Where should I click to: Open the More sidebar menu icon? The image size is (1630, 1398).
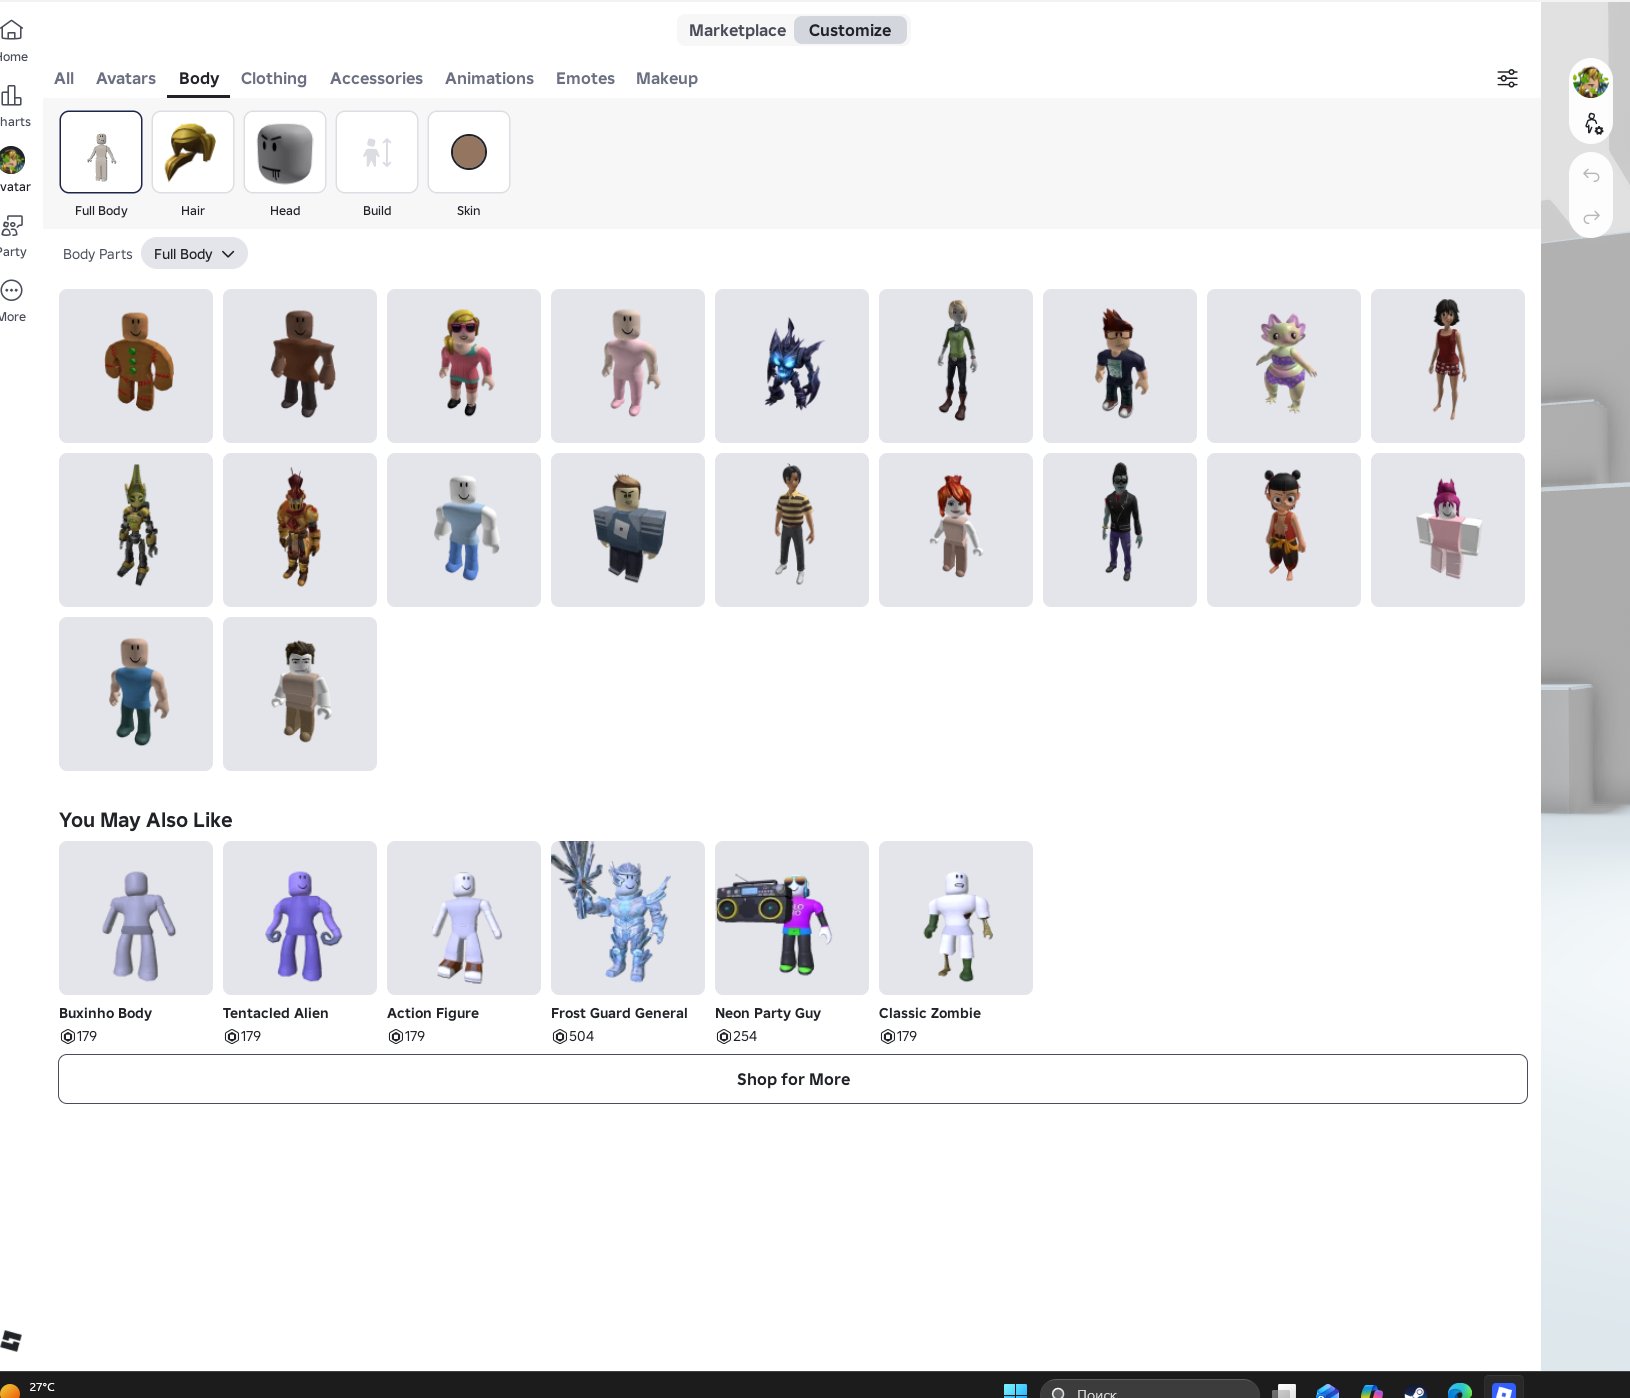click(x=12, y=290)
